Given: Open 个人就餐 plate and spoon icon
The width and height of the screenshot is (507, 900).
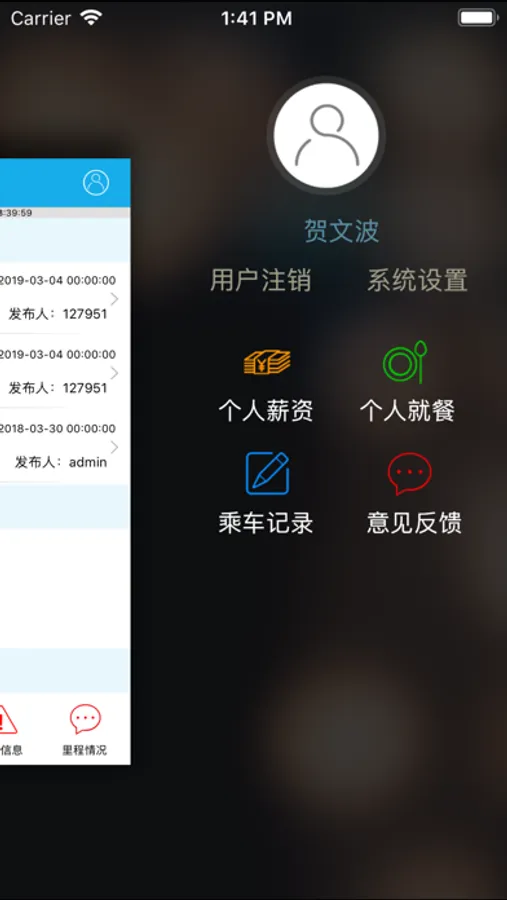Looking at the screenshot, I should tap(405, 362).
